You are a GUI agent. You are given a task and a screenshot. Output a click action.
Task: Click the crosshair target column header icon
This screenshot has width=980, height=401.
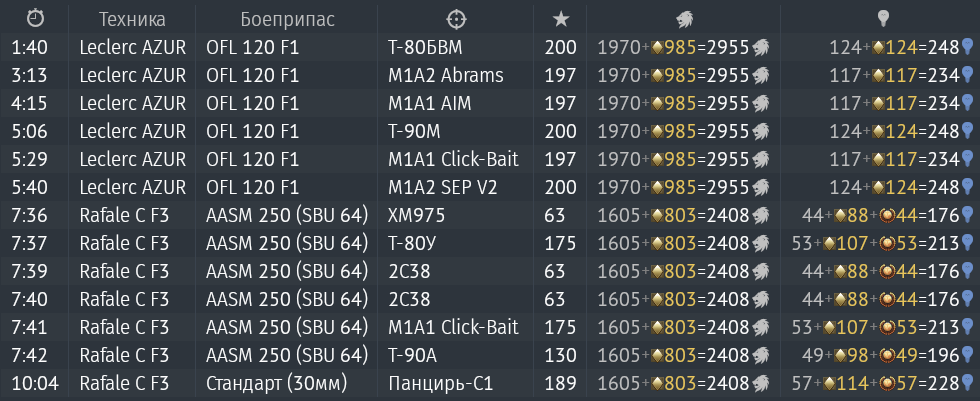(456, 19)
